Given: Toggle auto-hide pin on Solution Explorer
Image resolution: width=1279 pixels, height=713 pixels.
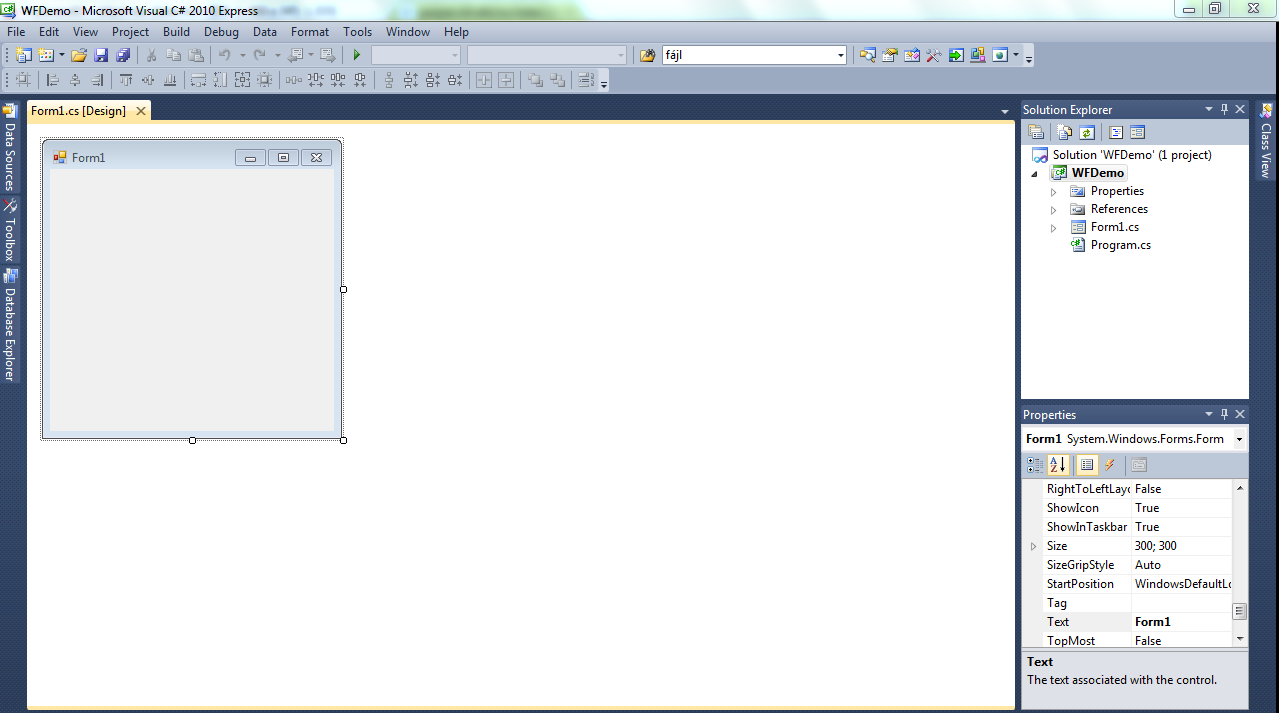Looking at the screenshot, I should click(x=1224, y=109).
